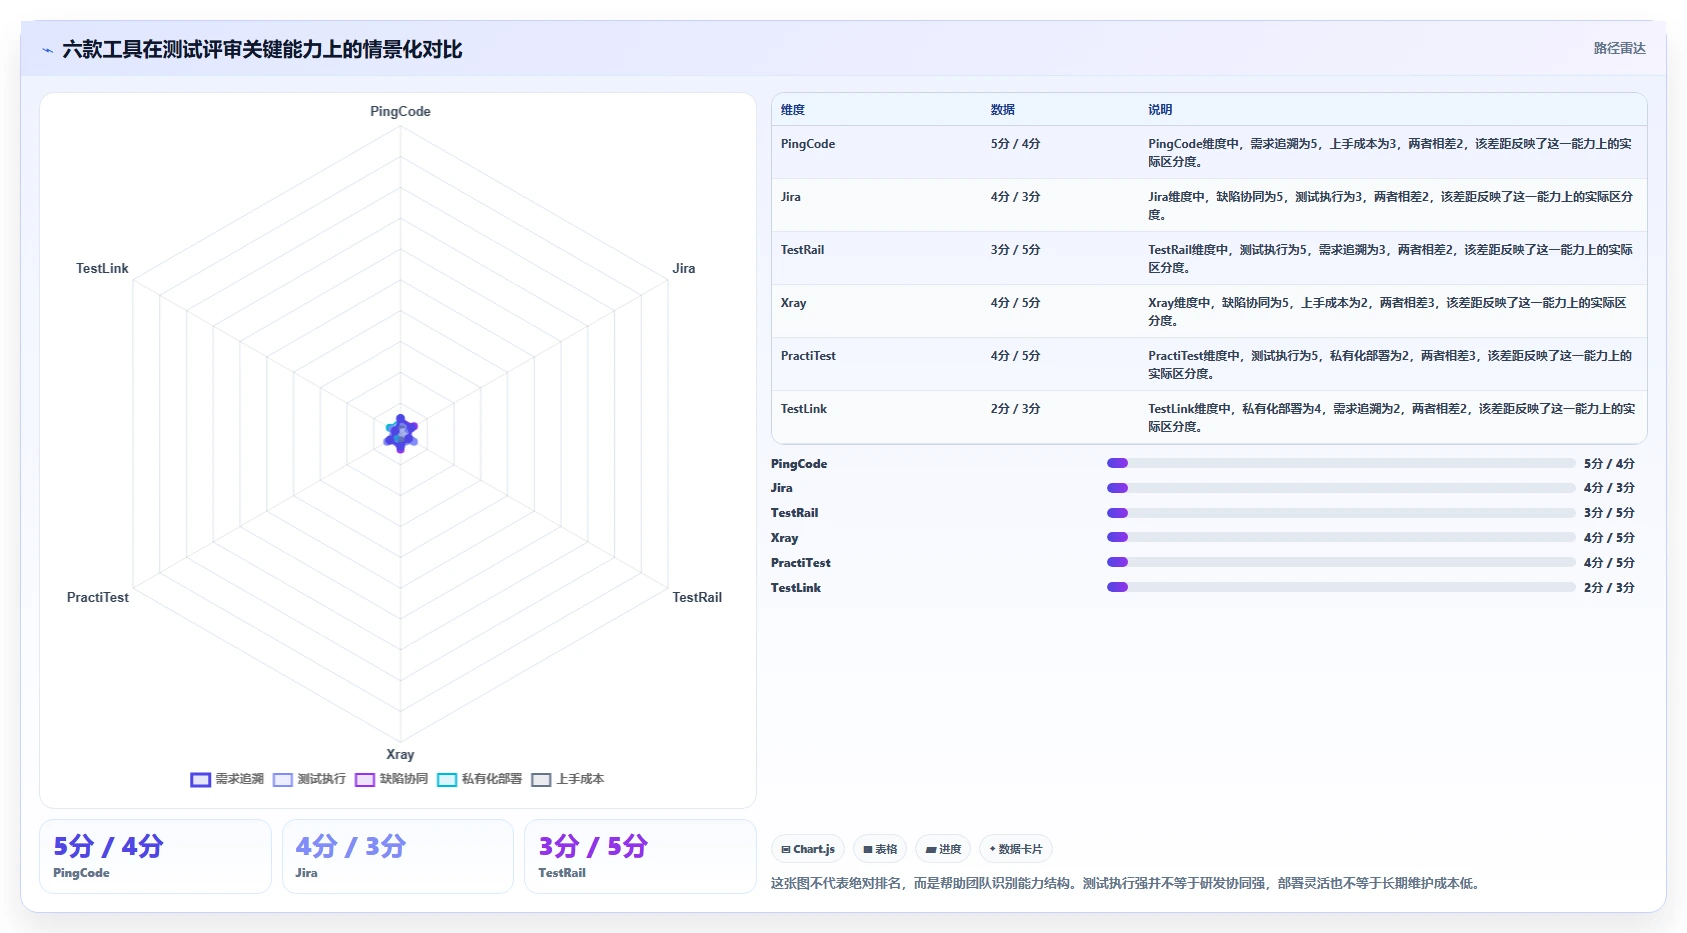This screenshot has height=933, width=1687.
Task: Click the page title 六款工具在测试评审关键能力上的情景化对比
Action: pos(262,49)
